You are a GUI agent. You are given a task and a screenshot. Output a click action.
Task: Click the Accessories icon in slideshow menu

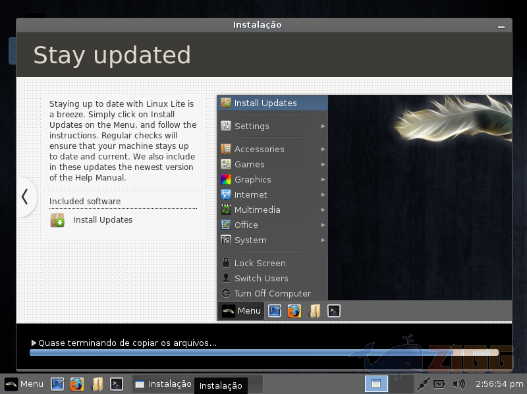point(226,149)
